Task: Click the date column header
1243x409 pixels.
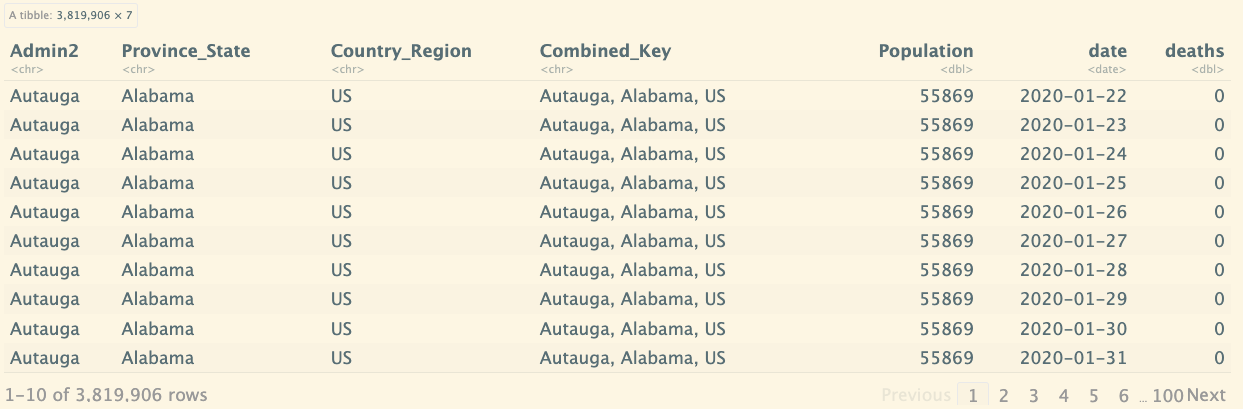Action: [x=1107, y=51]
